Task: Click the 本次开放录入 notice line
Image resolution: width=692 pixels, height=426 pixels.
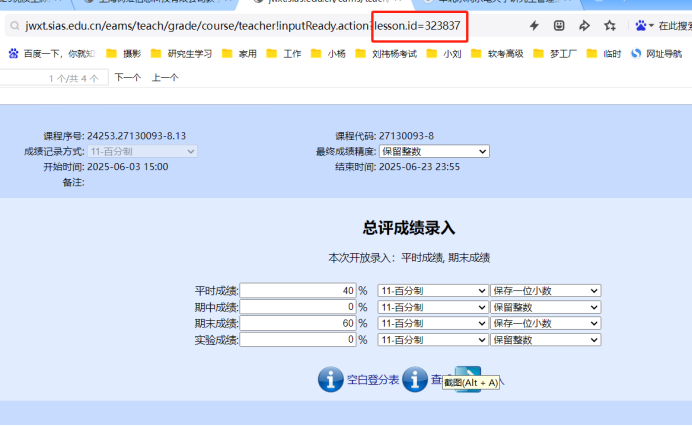Action: (409, 258)
